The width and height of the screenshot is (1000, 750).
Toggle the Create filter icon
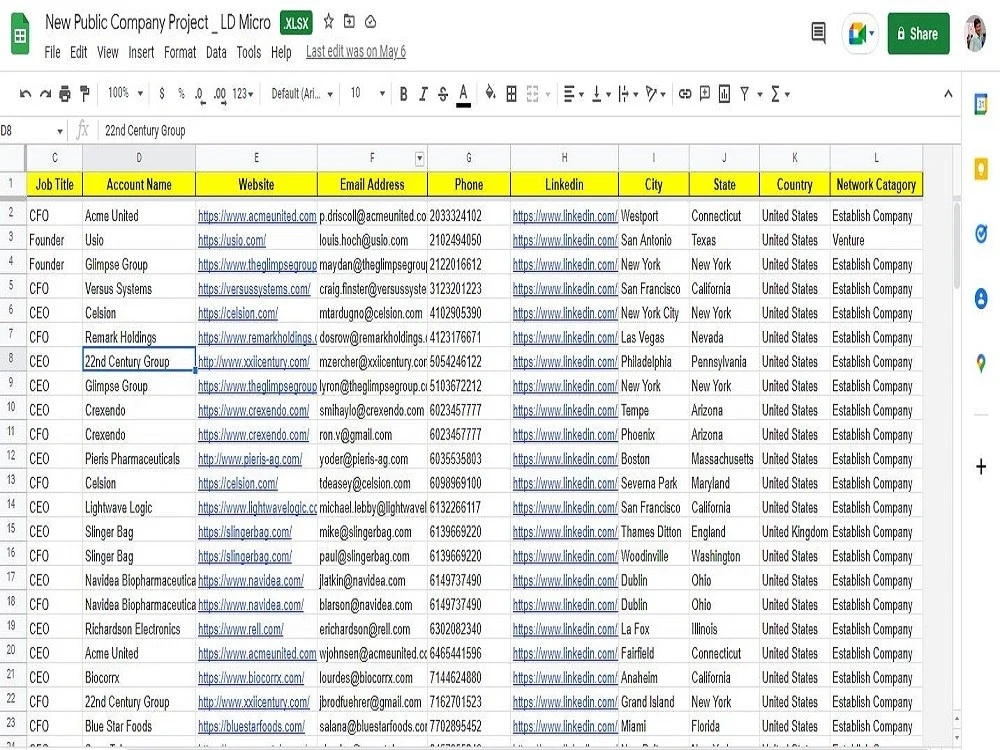744,94
